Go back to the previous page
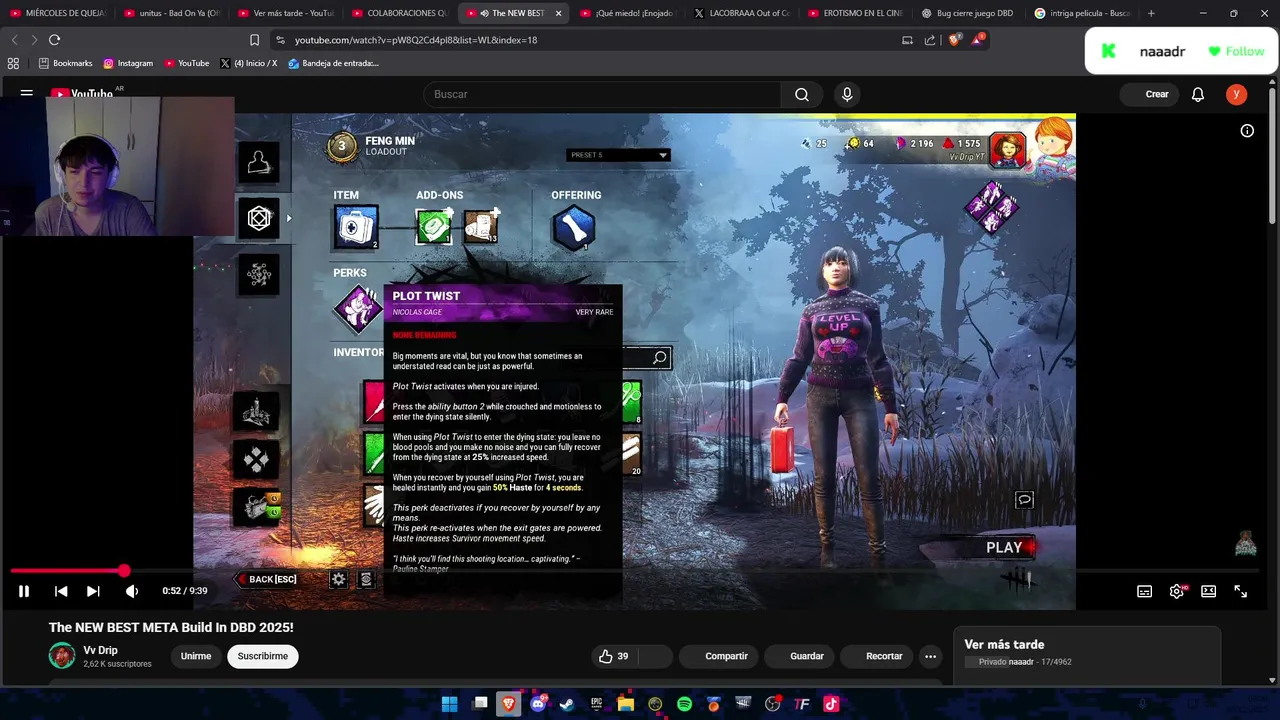This screenshot has width=1280, height=720. point(14,40)
